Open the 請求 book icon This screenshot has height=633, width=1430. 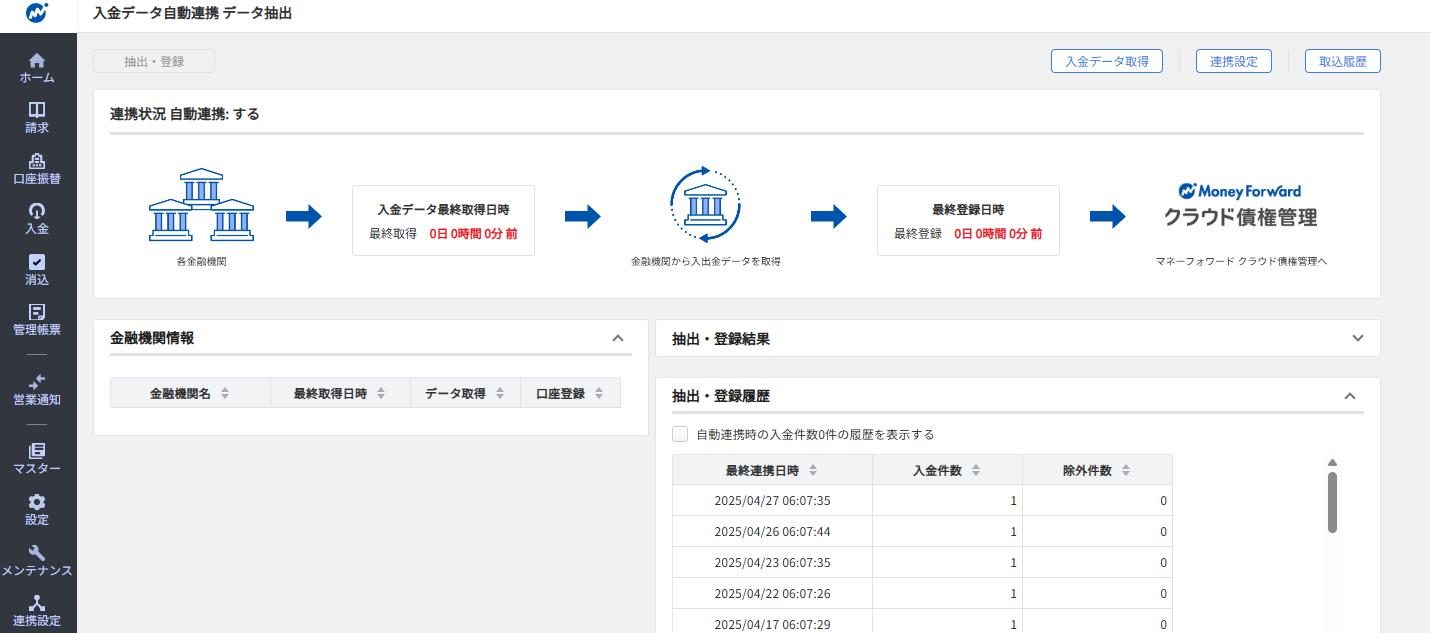pos(37,110)
